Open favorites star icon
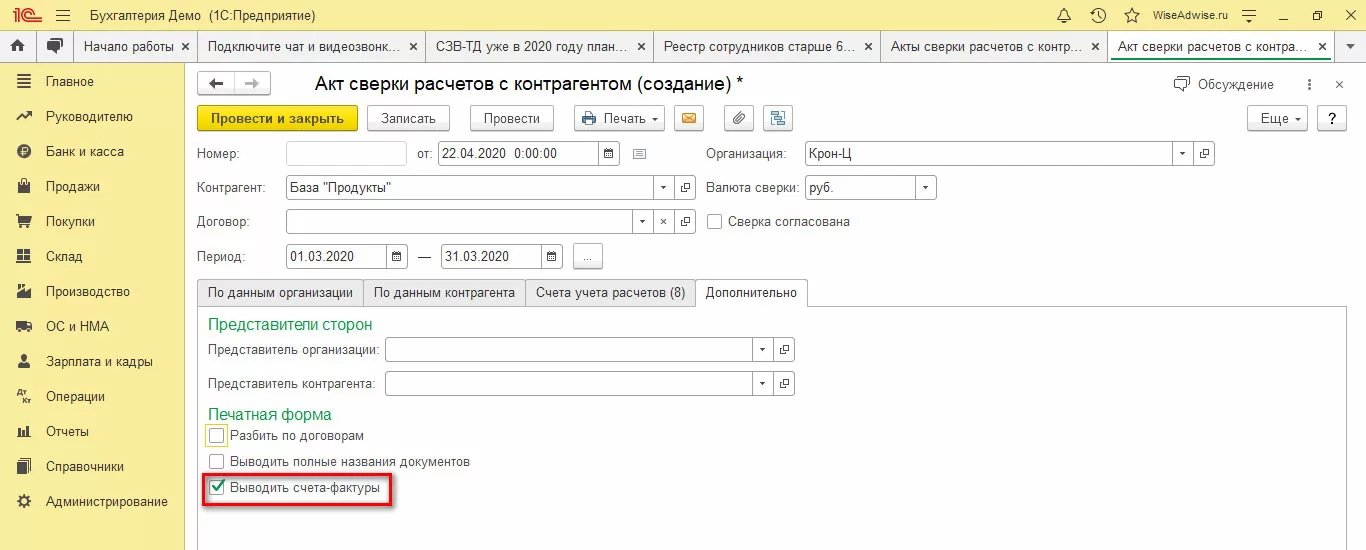 pos(1131,16)
